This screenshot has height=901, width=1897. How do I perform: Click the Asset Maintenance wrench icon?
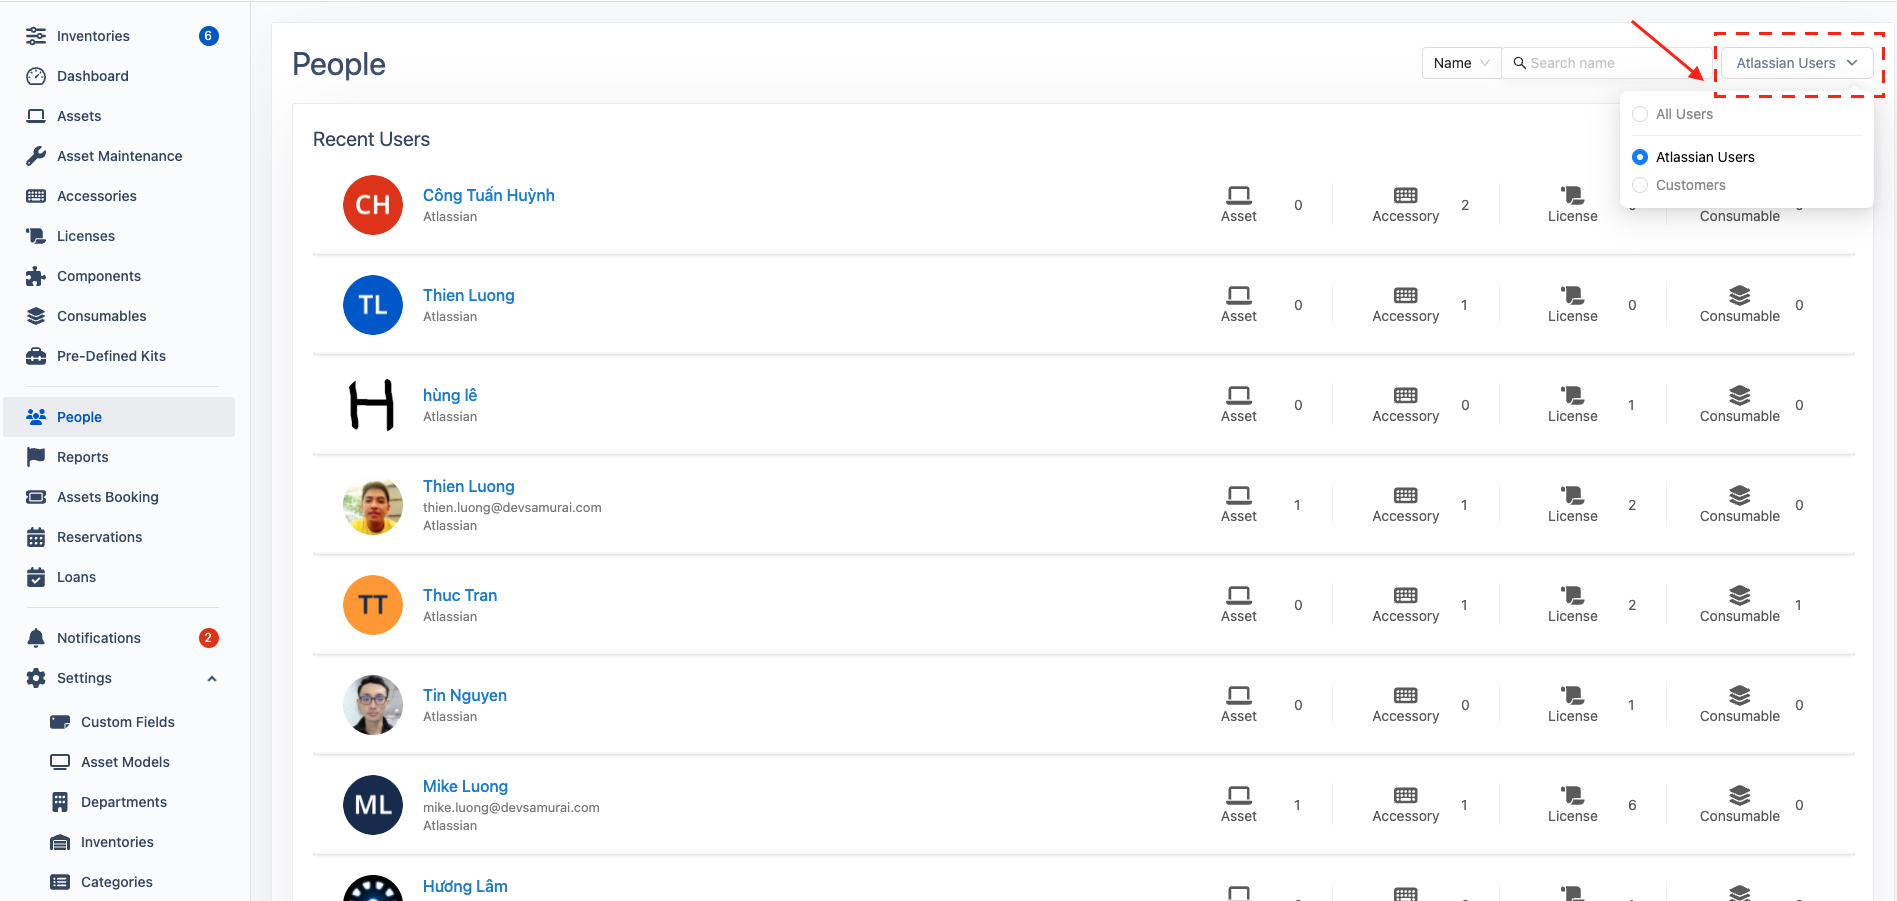coord(36,156)
